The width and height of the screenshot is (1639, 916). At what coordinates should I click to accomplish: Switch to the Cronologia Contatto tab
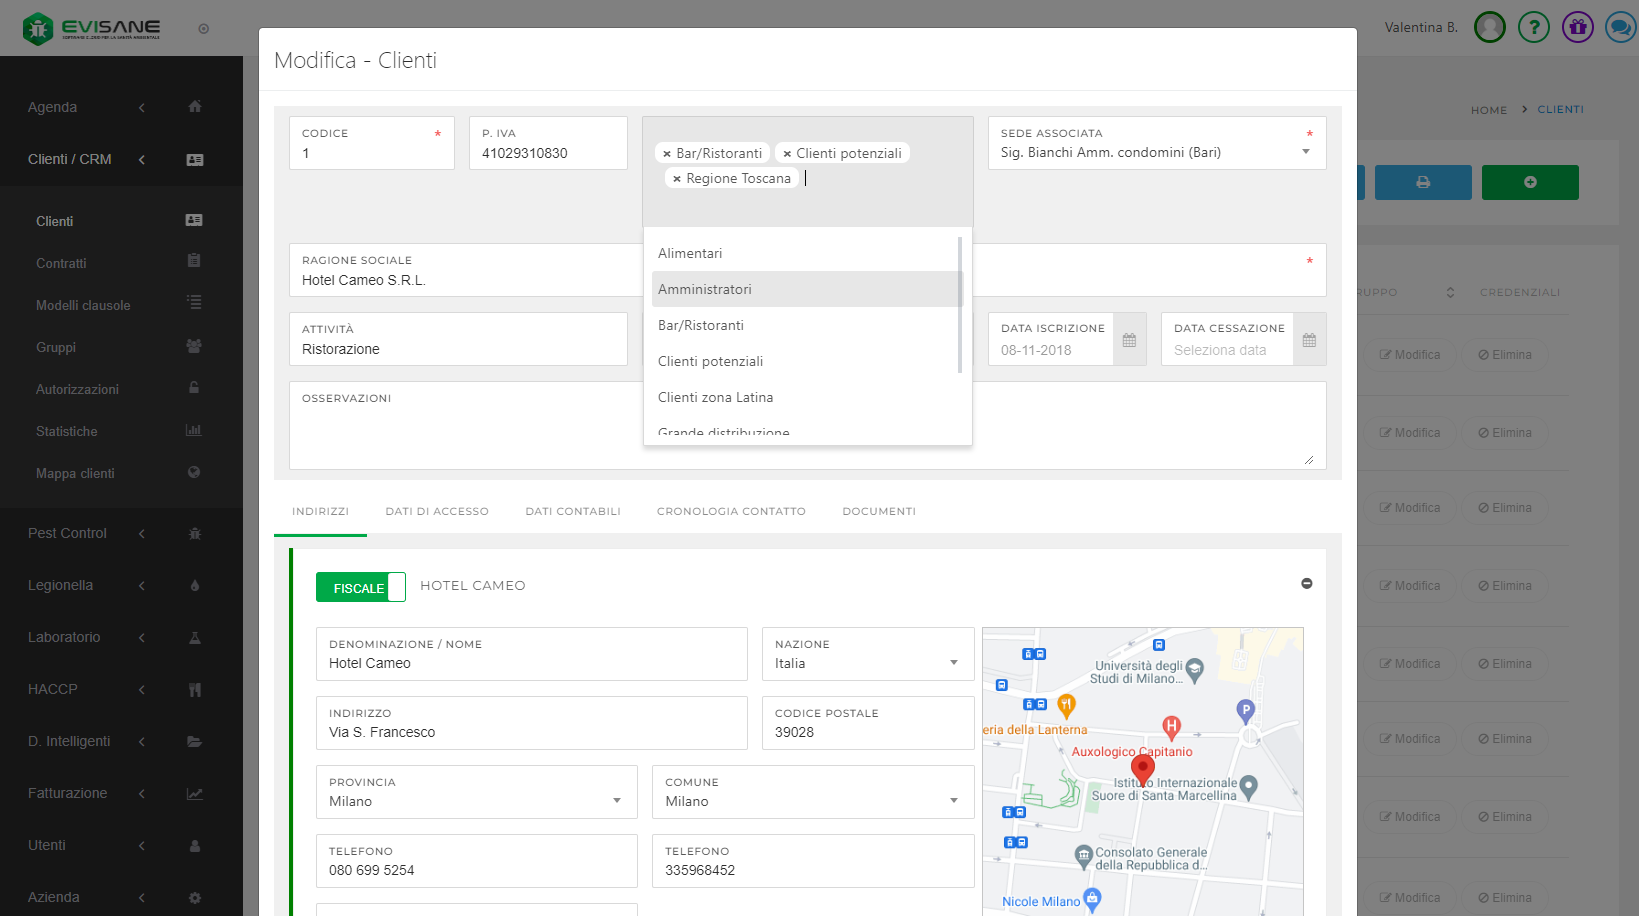tap(730, 511)
